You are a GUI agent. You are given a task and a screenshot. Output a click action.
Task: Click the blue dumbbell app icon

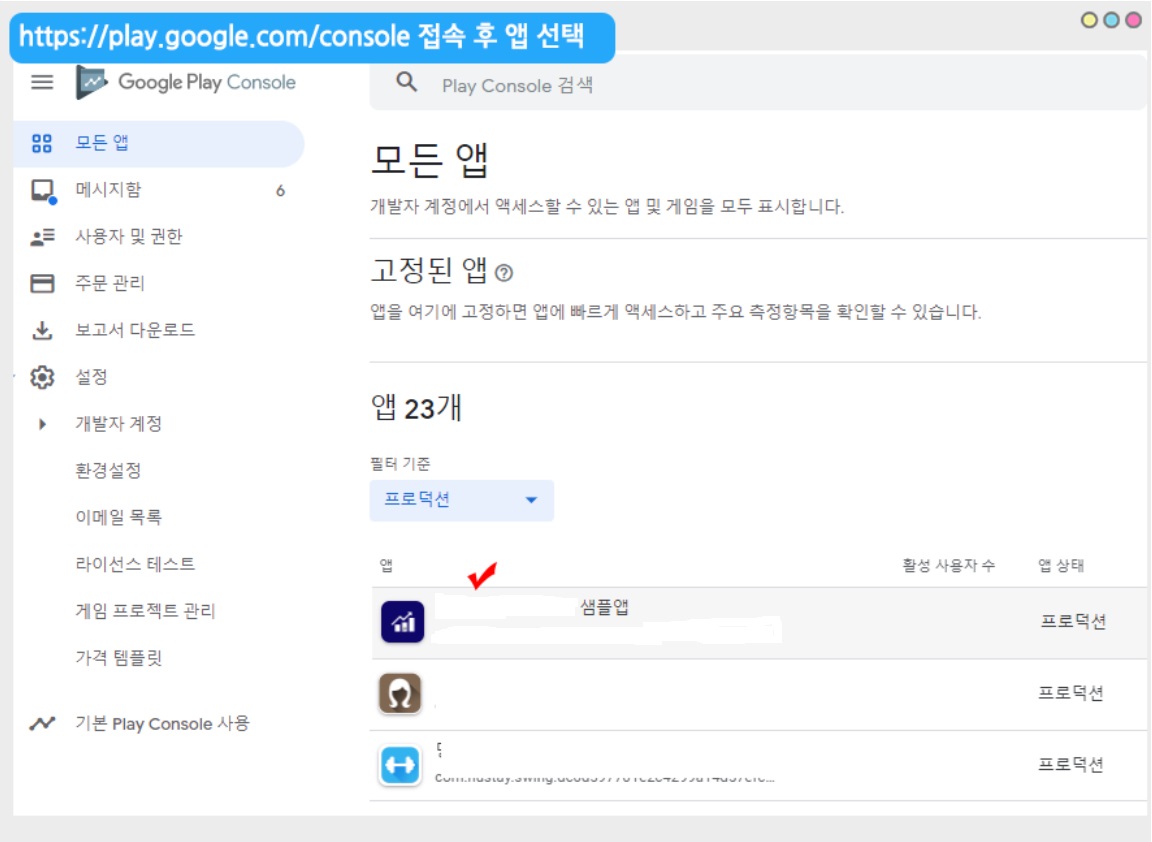(x=400, y=766)
